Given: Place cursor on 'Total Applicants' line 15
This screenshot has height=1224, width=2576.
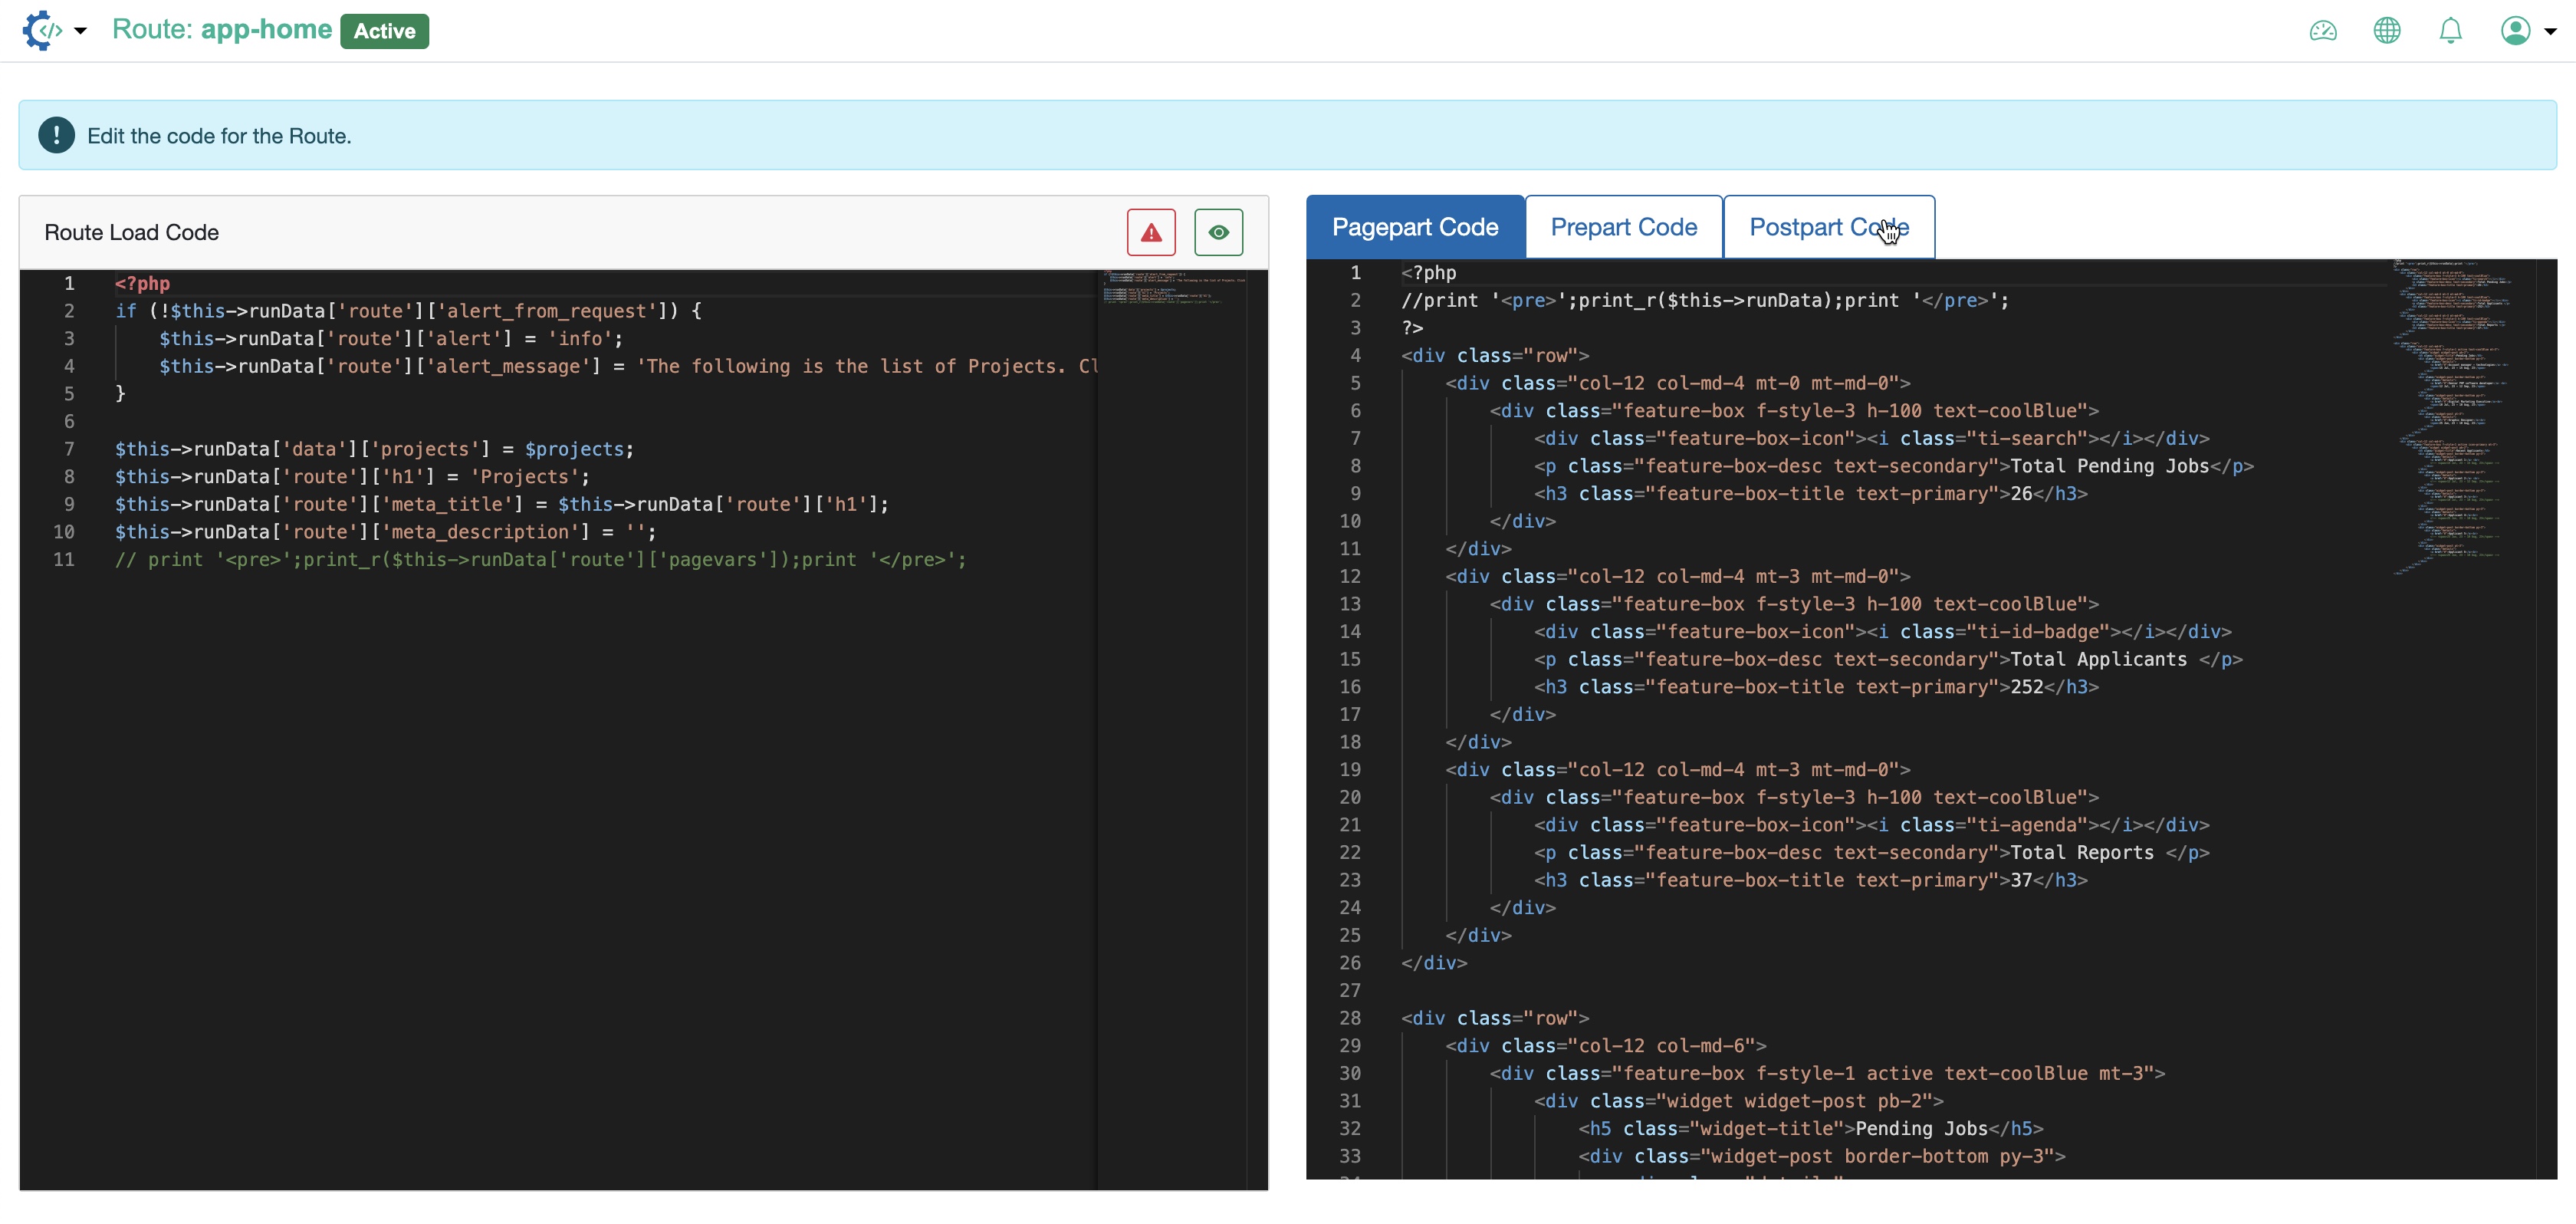Looking at the screenshot, I should [x=2099, y=659].
